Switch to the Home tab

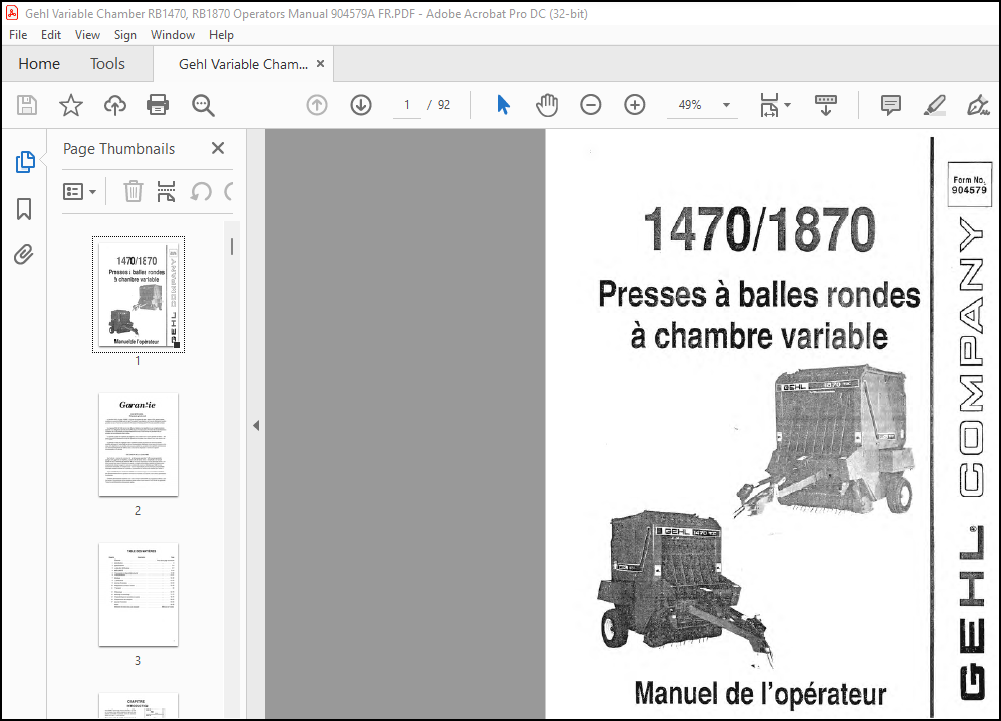click(39, 64)
